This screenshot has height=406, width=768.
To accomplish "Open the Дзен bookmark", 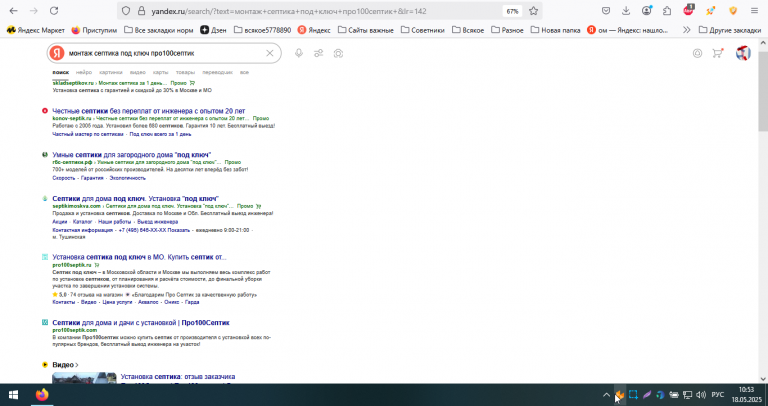I will [x=213, y=30].
